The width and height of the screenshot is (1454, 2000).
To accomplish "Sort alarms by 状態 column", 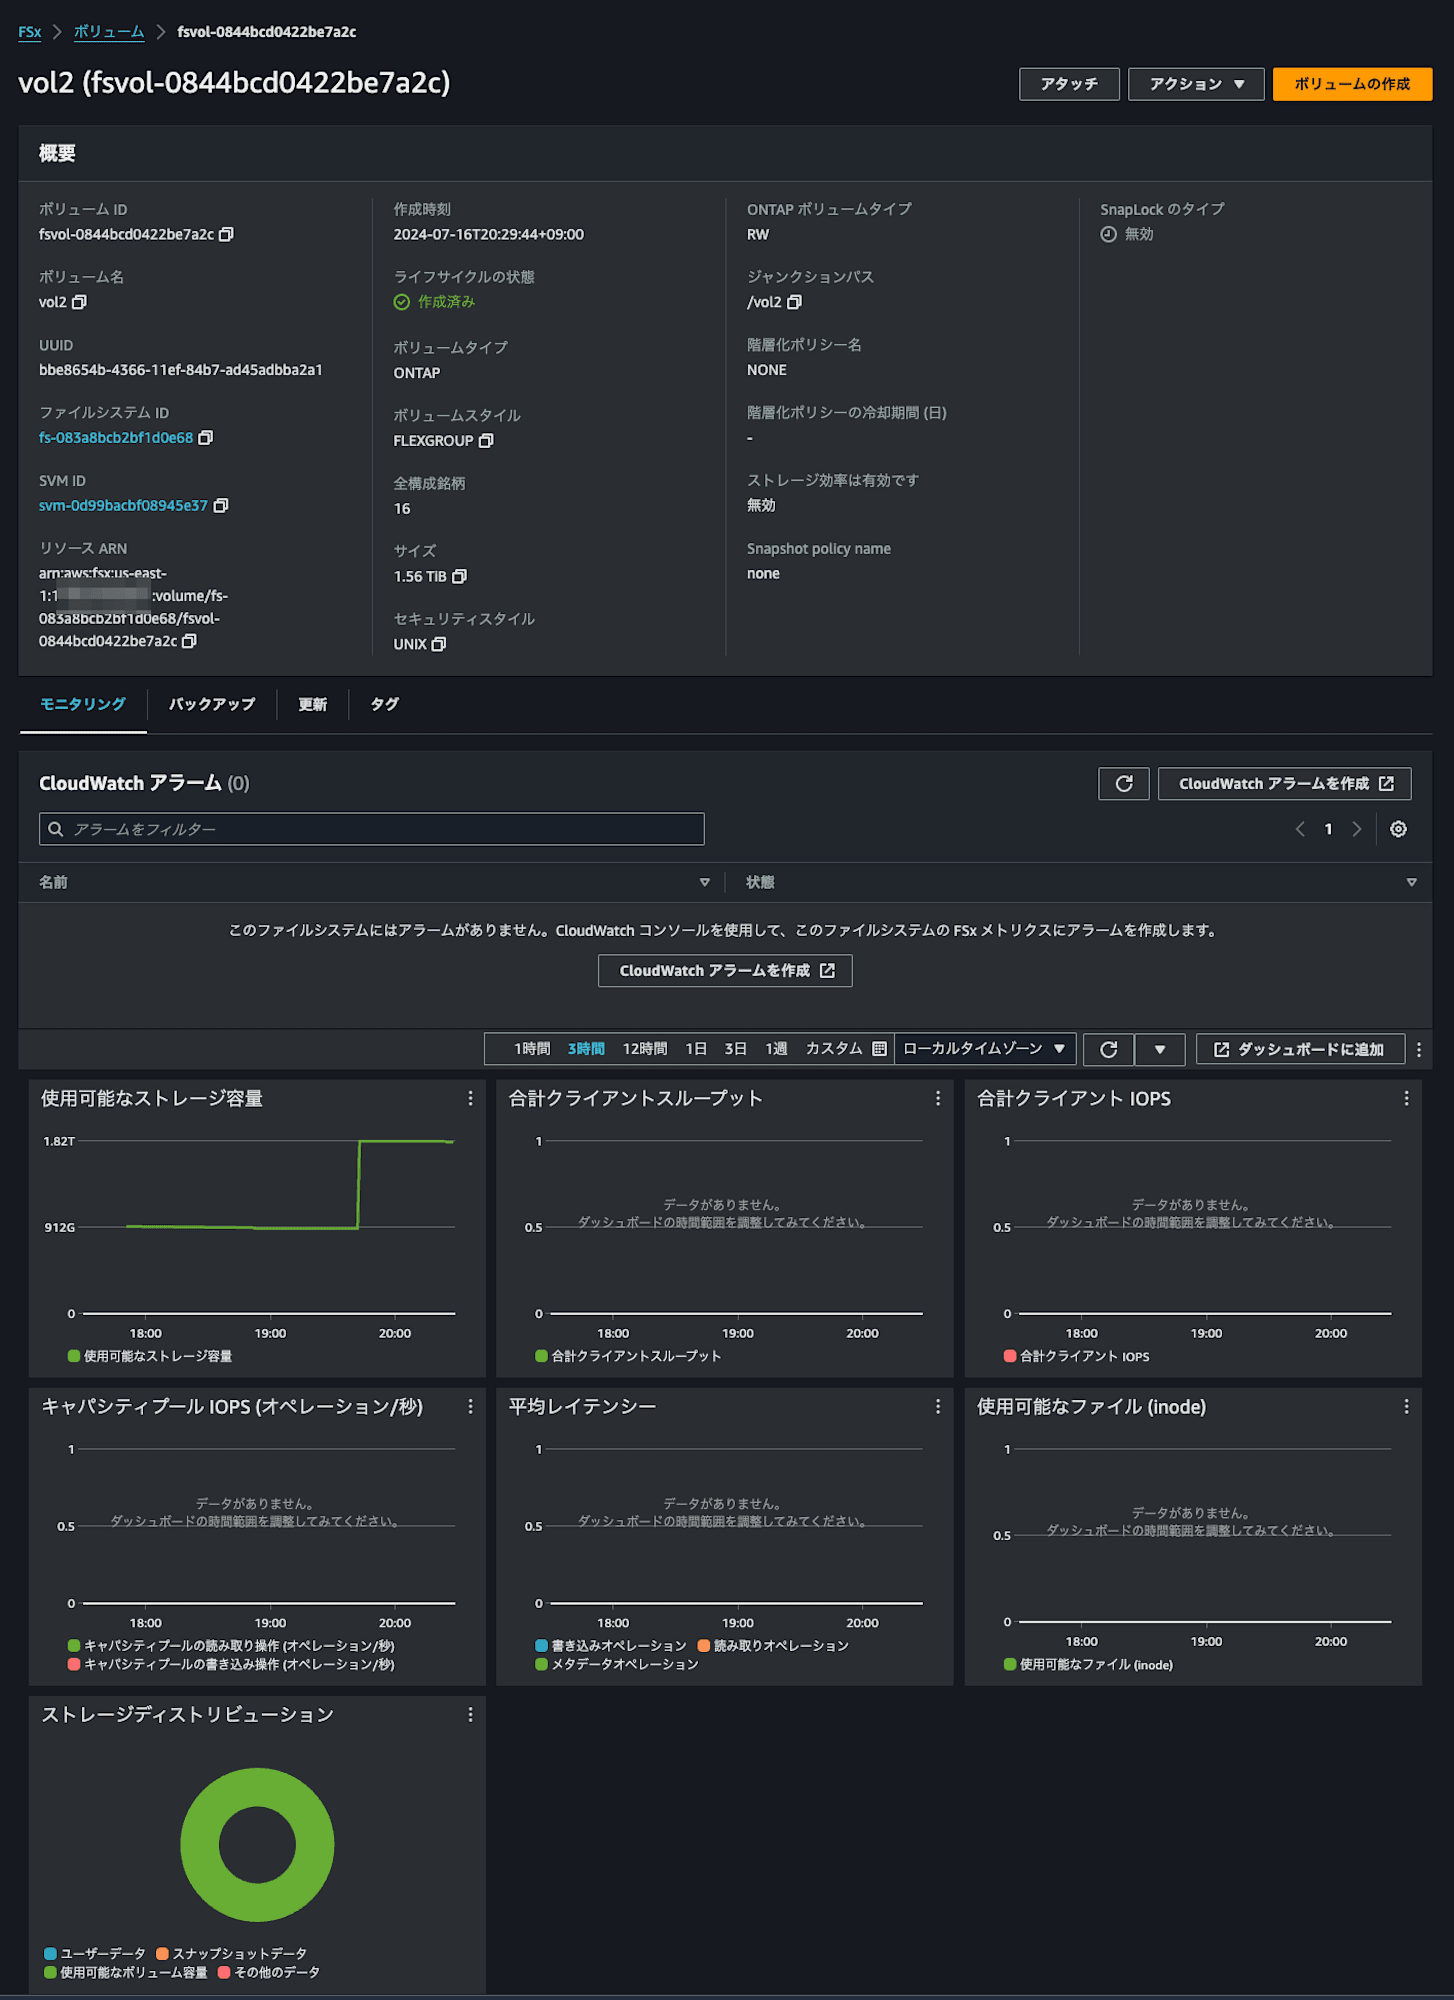I will (1412, 882).
